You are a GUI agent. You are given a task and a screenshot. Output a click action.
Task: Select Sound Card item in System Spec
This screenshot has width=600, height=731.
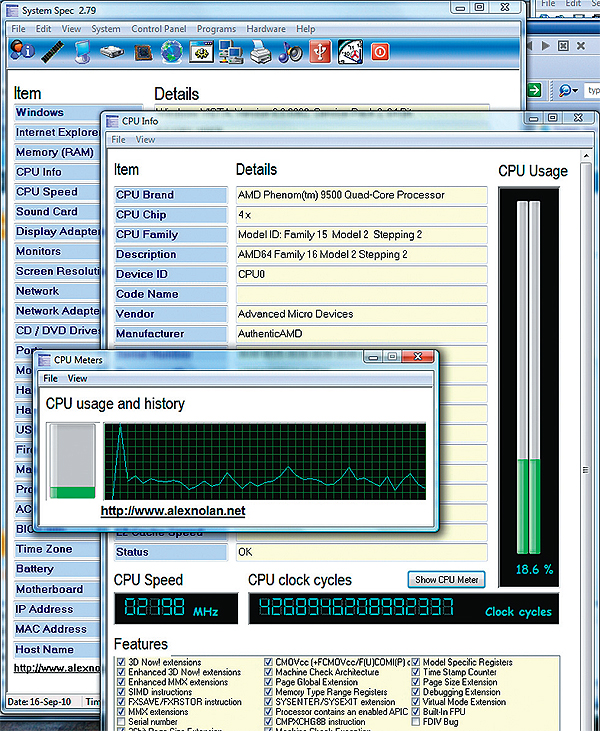point(57,212)
